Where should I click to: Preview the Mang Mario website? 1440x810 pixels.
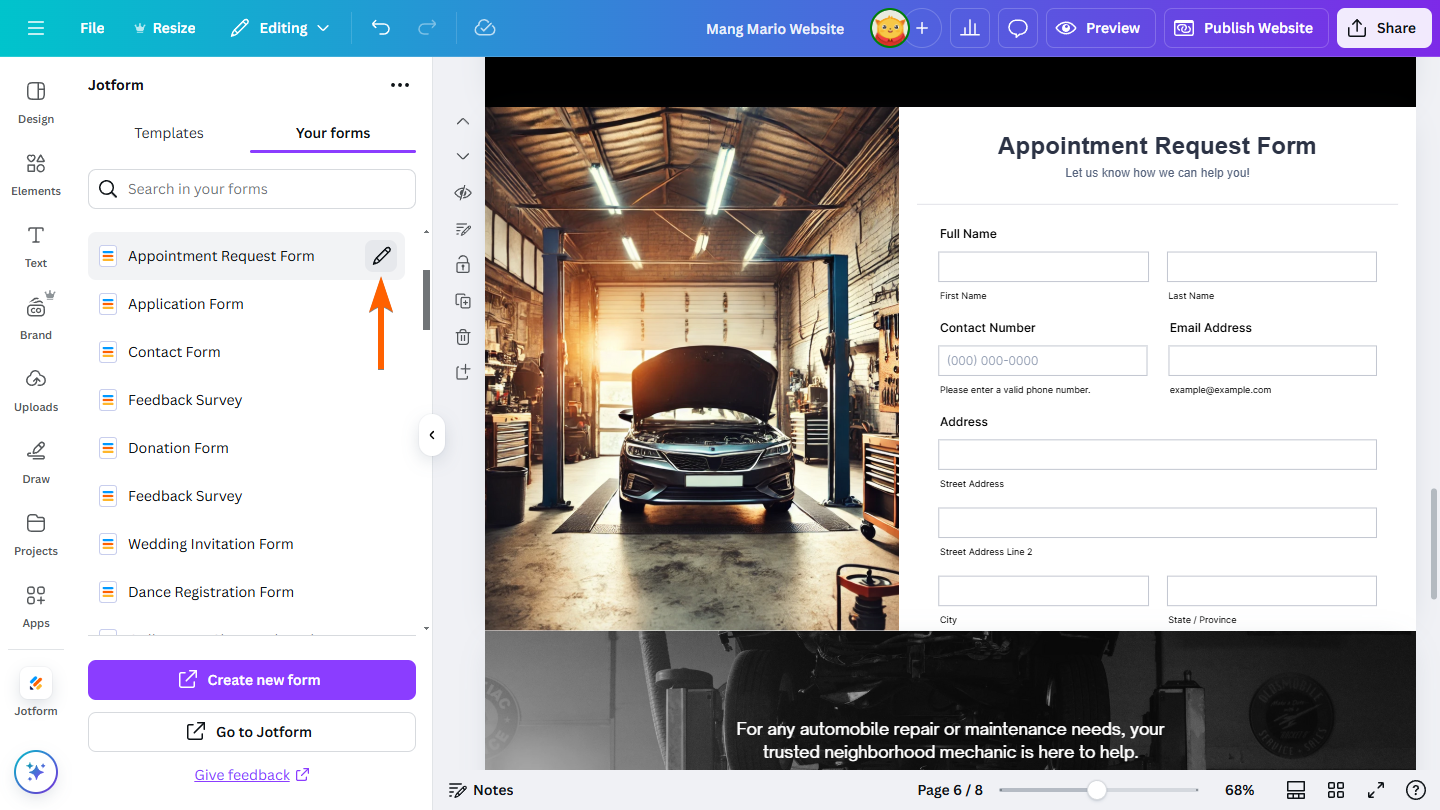[1101, 28]
